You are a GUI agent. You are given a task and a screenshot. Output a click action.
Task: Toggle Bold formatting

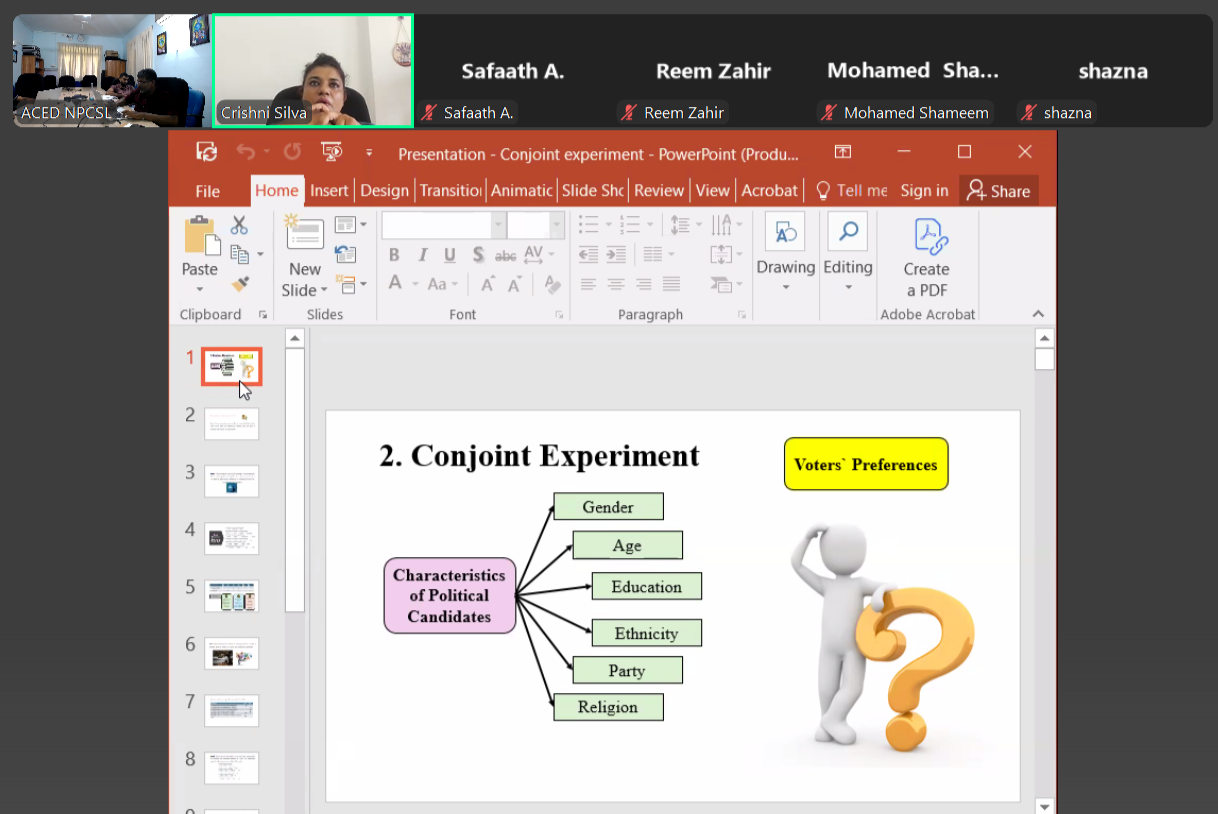coord(394,254)
